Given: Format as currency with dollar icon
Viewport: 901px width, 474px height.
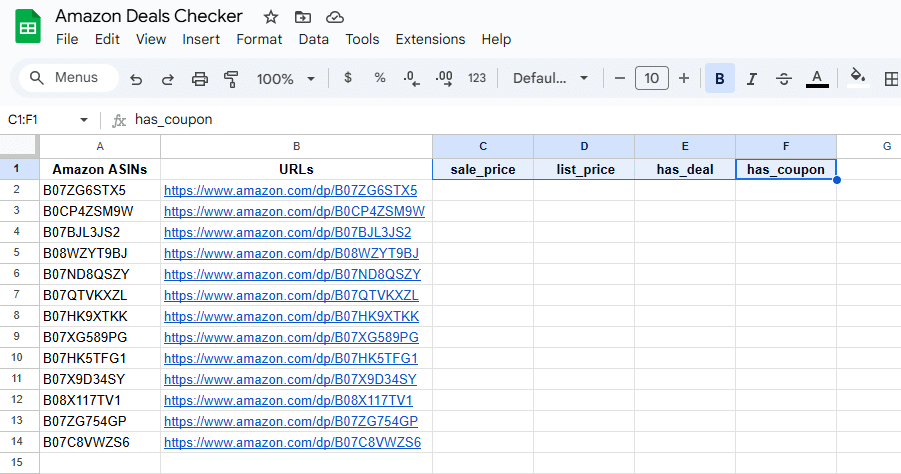Looking at the screenshot, I should pos(347,78).
